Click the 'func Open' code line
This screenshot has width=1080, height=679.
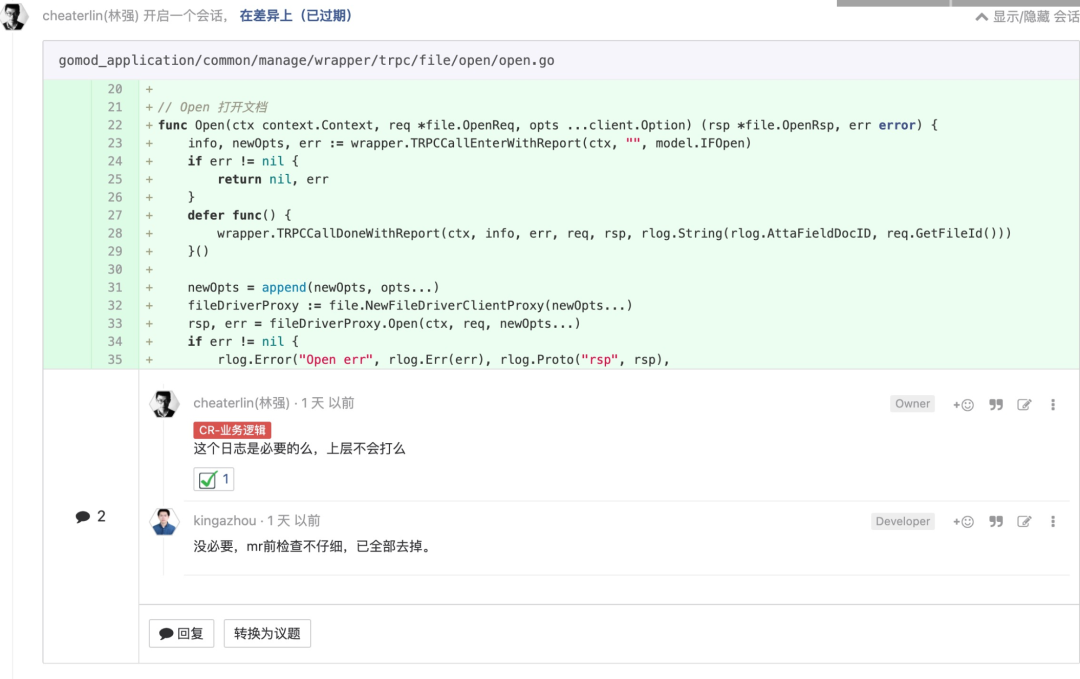[x=548, y=125]
